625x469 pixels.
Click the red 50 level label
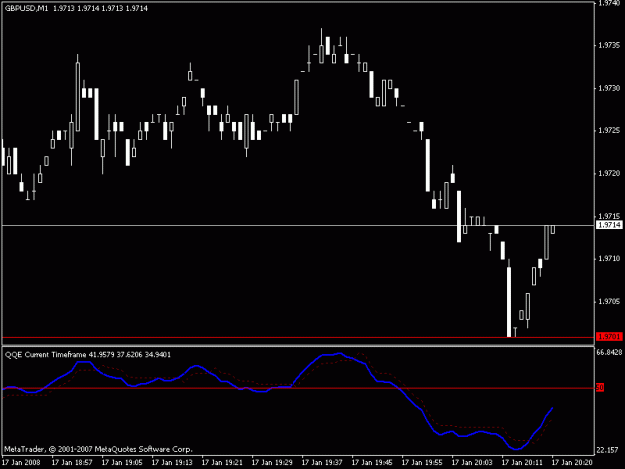point(600,387)
